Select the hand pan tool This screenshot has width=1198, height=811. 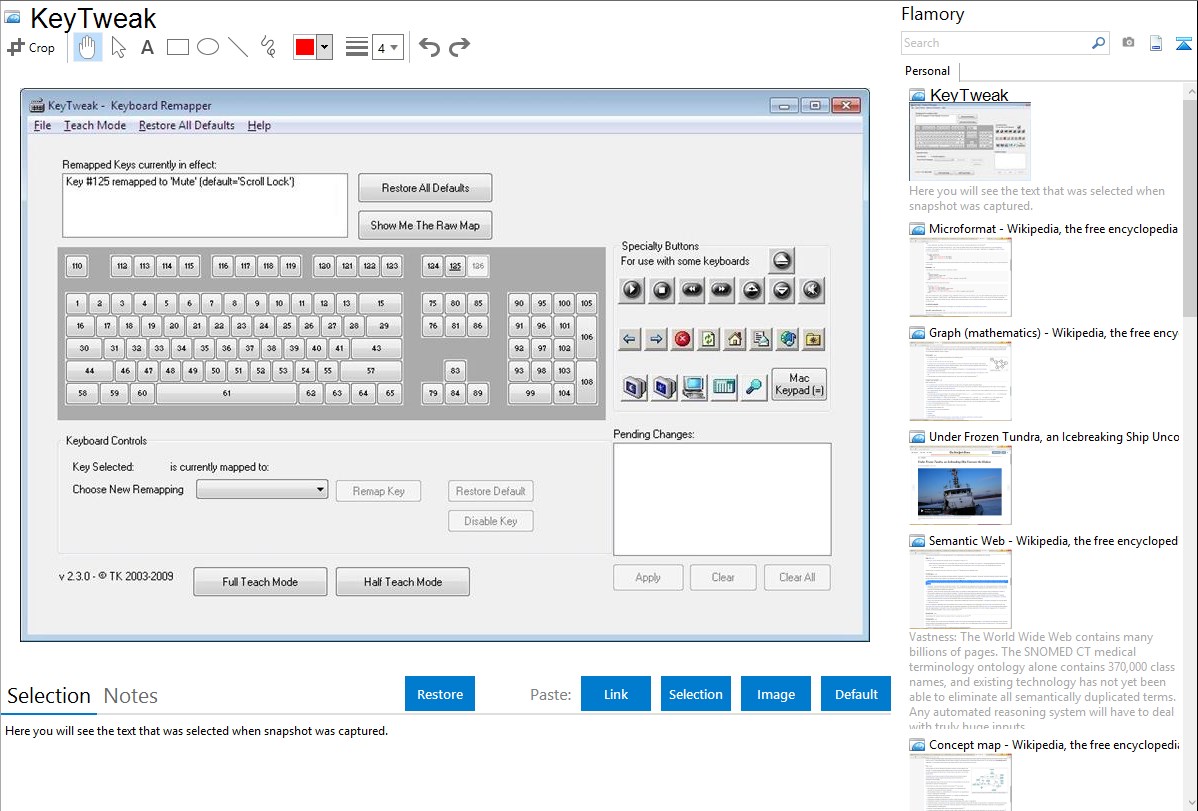pos(87,47)
